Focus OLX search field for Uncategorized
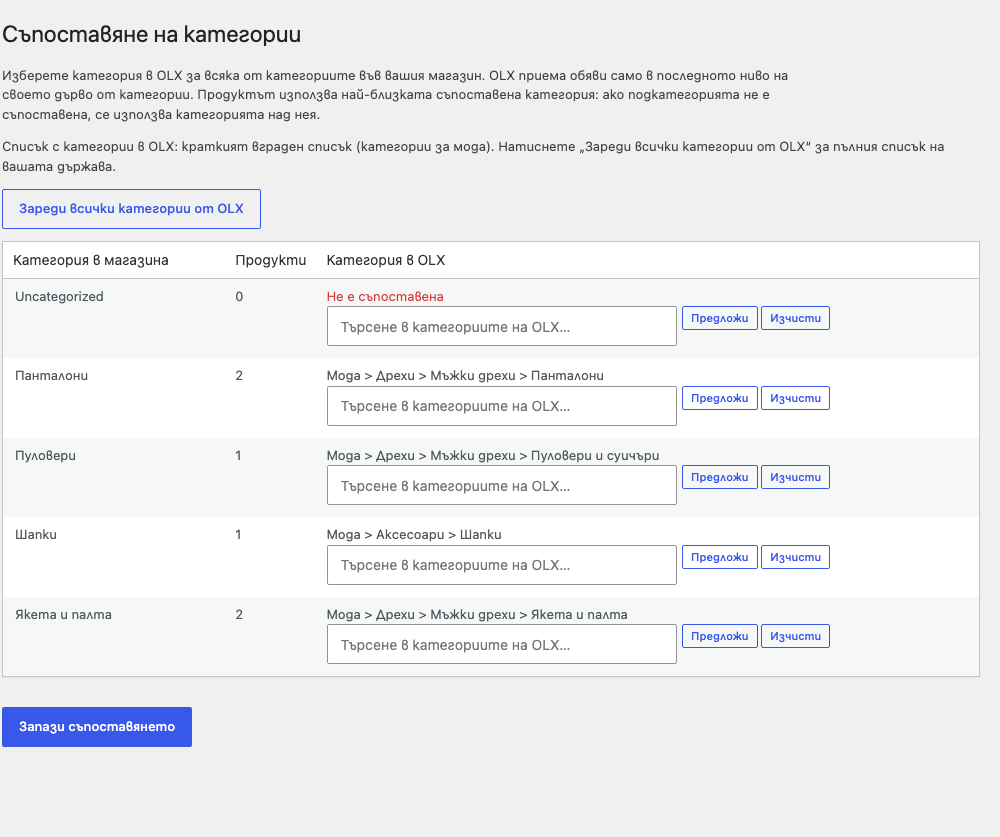The image size is (1000, 837). coord(502,326)
